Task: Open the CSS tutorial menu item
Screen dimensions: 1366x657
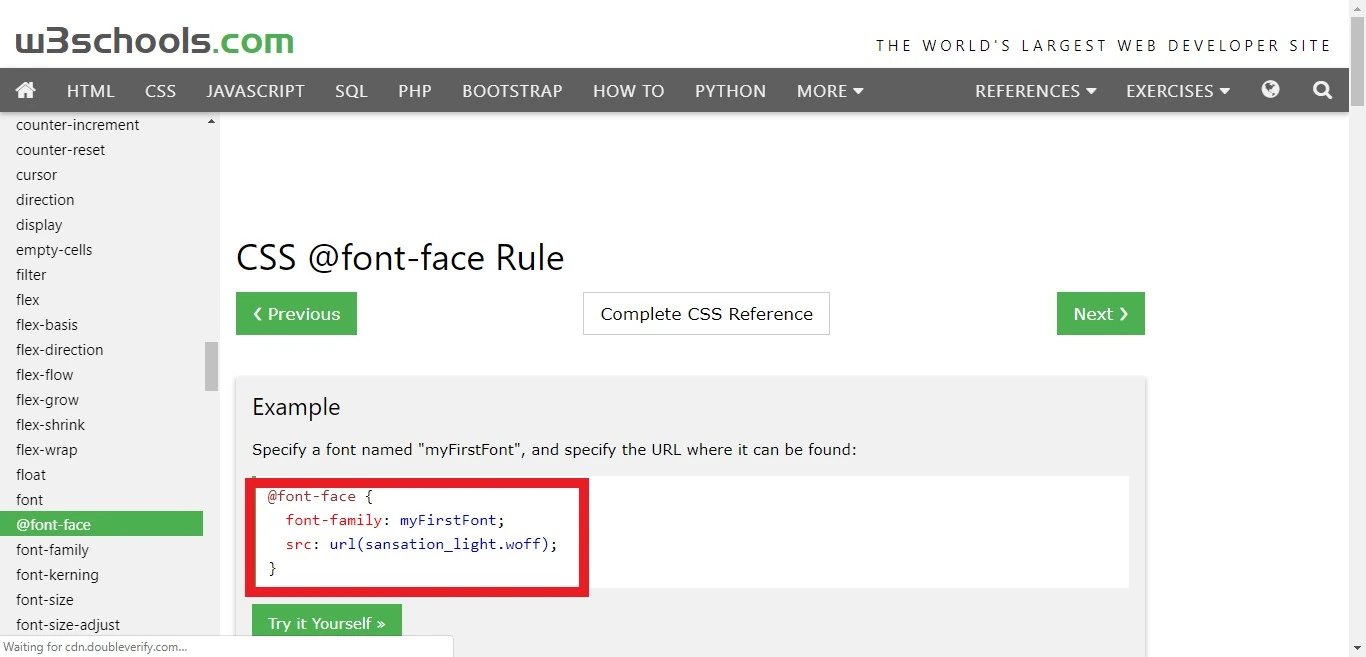Action: point(160,91)
